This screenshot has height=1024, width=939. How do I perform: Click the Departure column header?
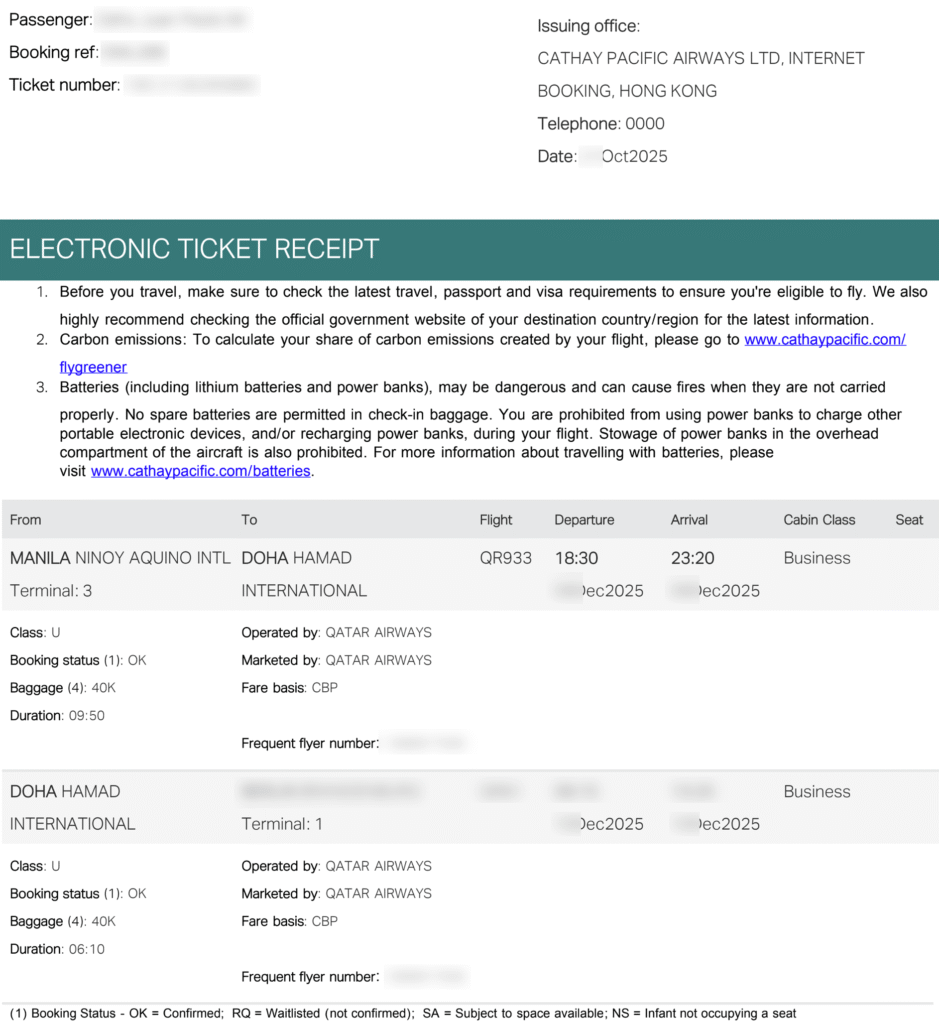pos(584,520)
